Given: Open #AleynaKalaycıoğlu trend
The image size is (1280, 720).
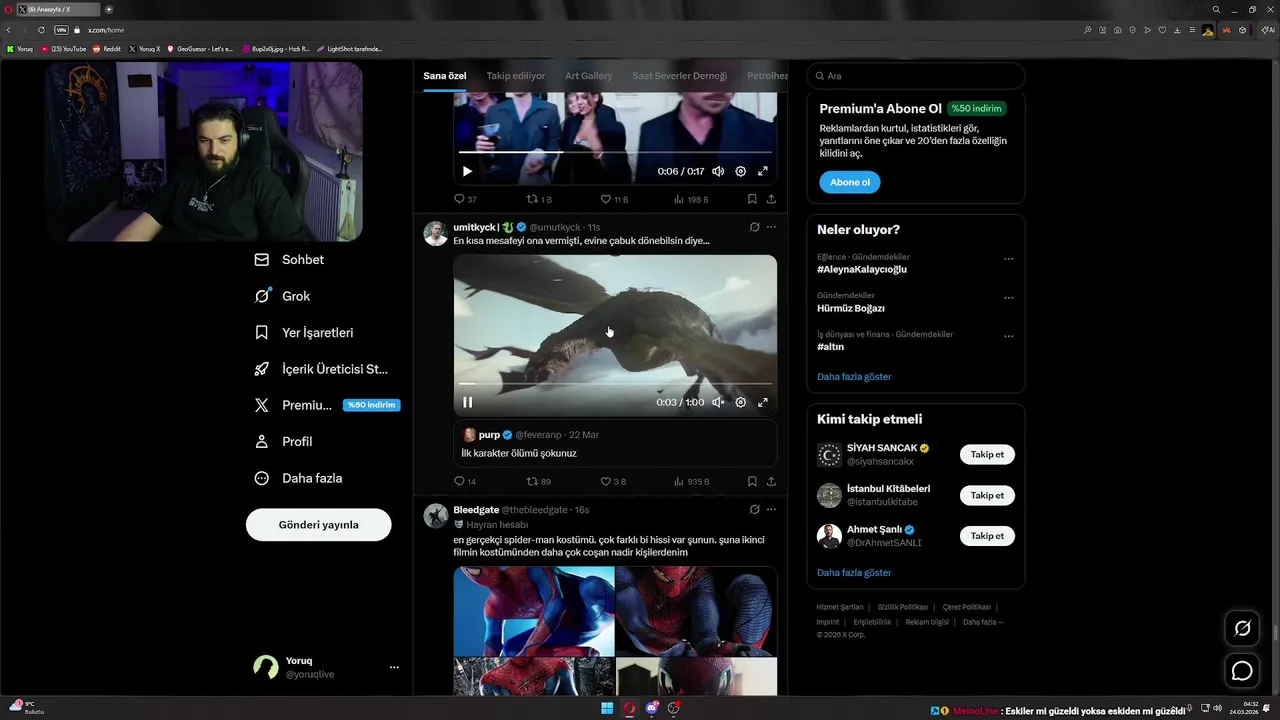Looking at the screenshot, I should [x=862, y=269].
